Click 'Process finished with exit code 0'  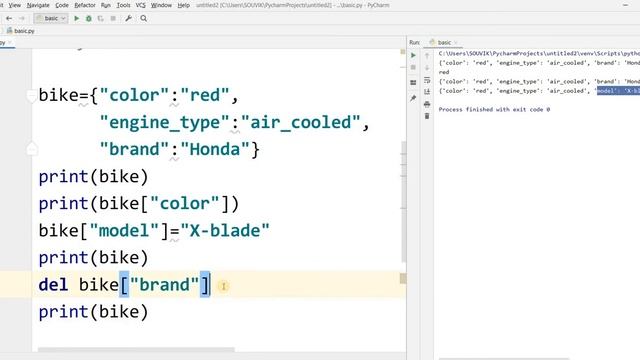(494, 109)
